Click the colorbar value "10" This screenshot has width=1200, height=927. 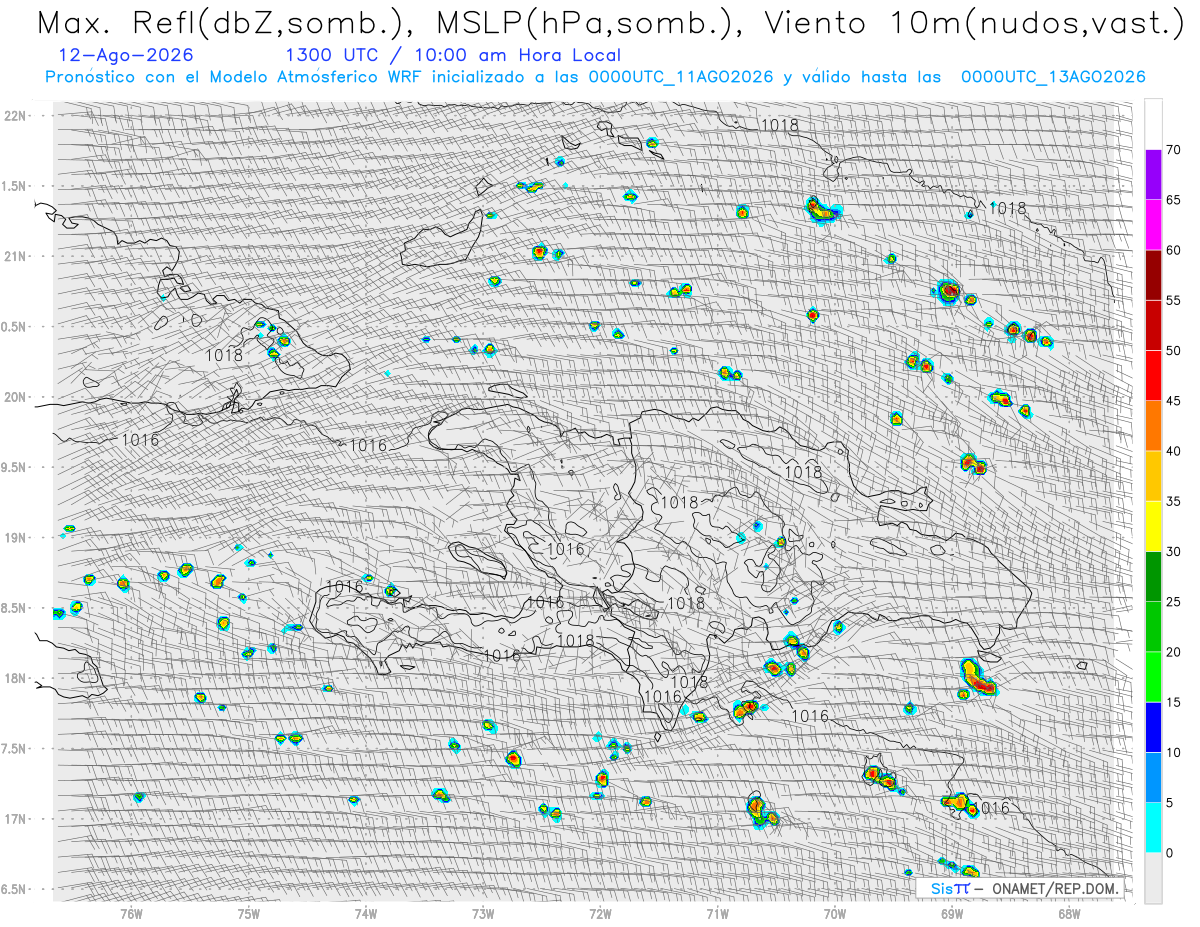1173,752
